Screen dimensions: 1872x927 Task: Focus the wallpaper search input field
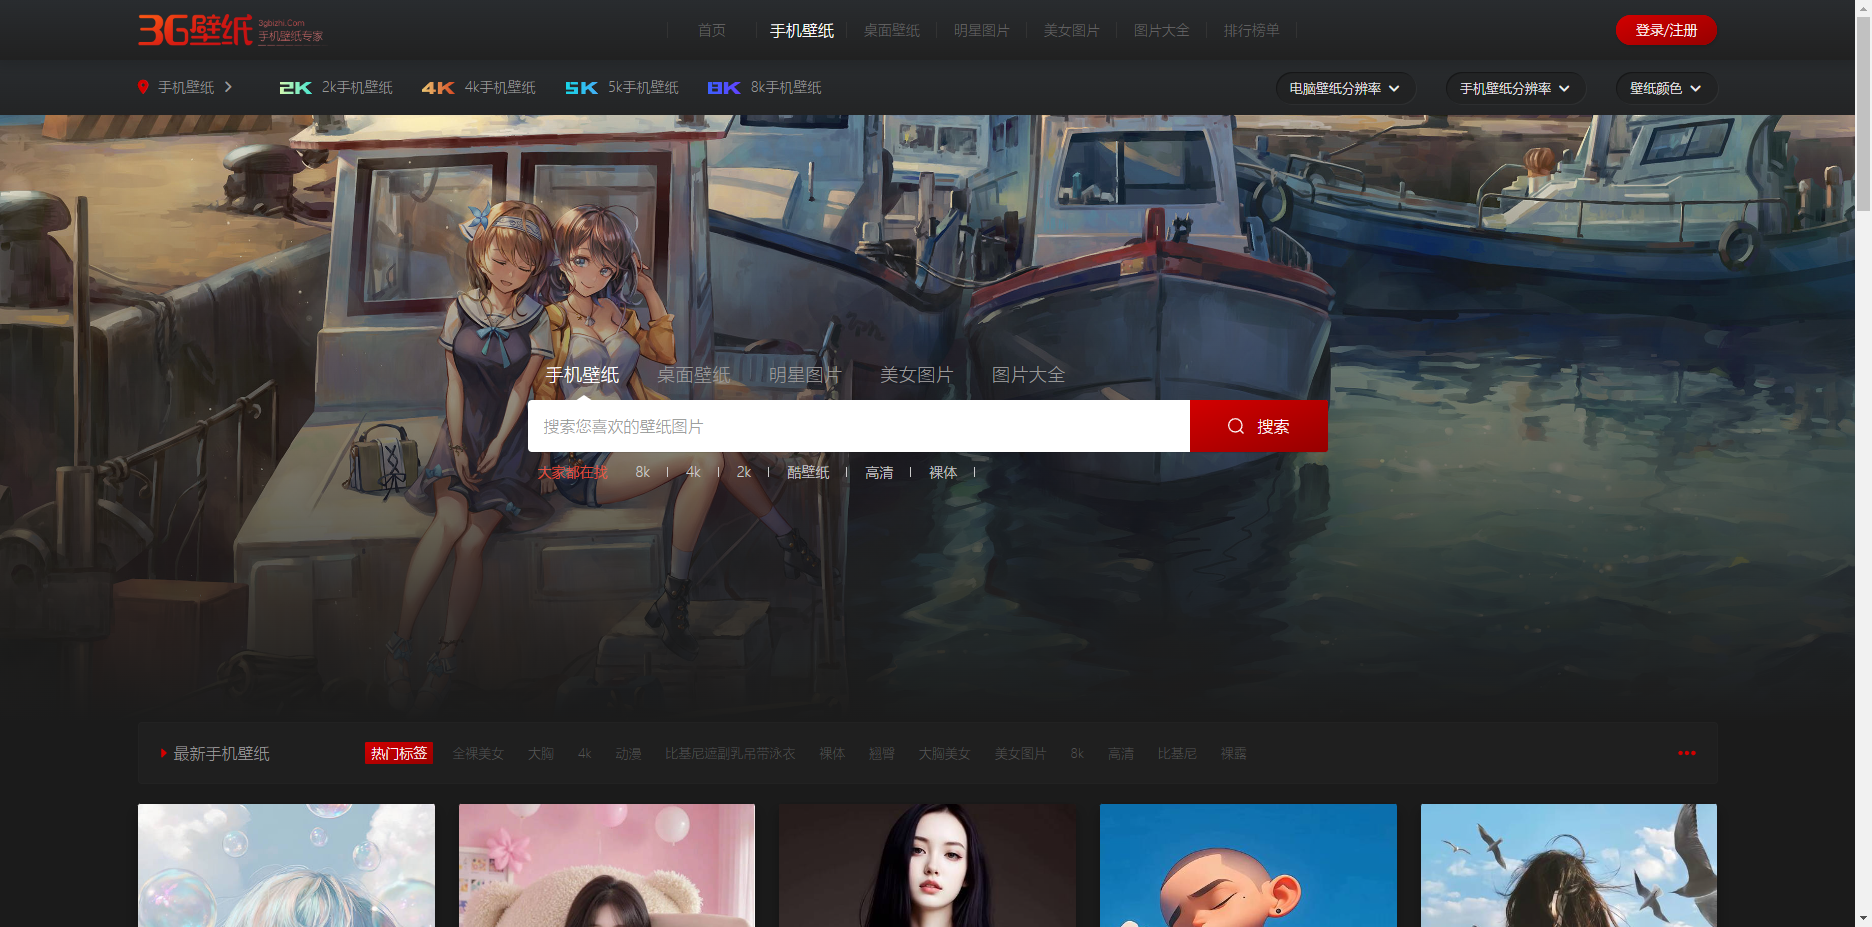859,426
